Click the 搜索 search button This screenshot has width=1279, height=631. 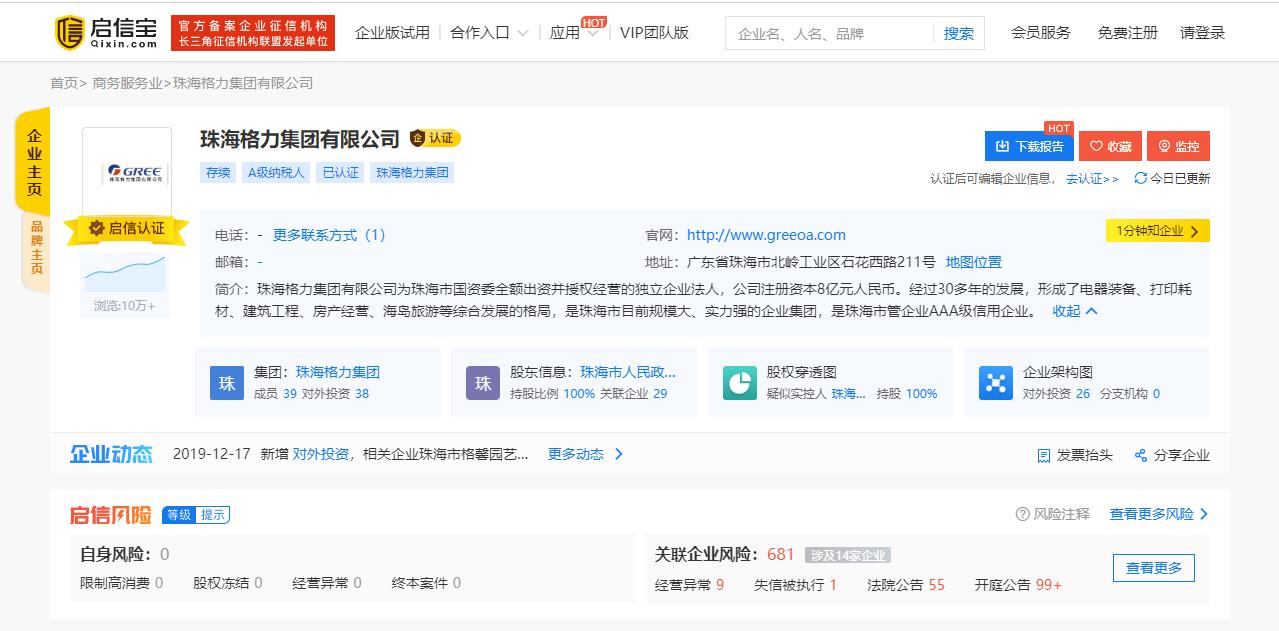[959, 33]
